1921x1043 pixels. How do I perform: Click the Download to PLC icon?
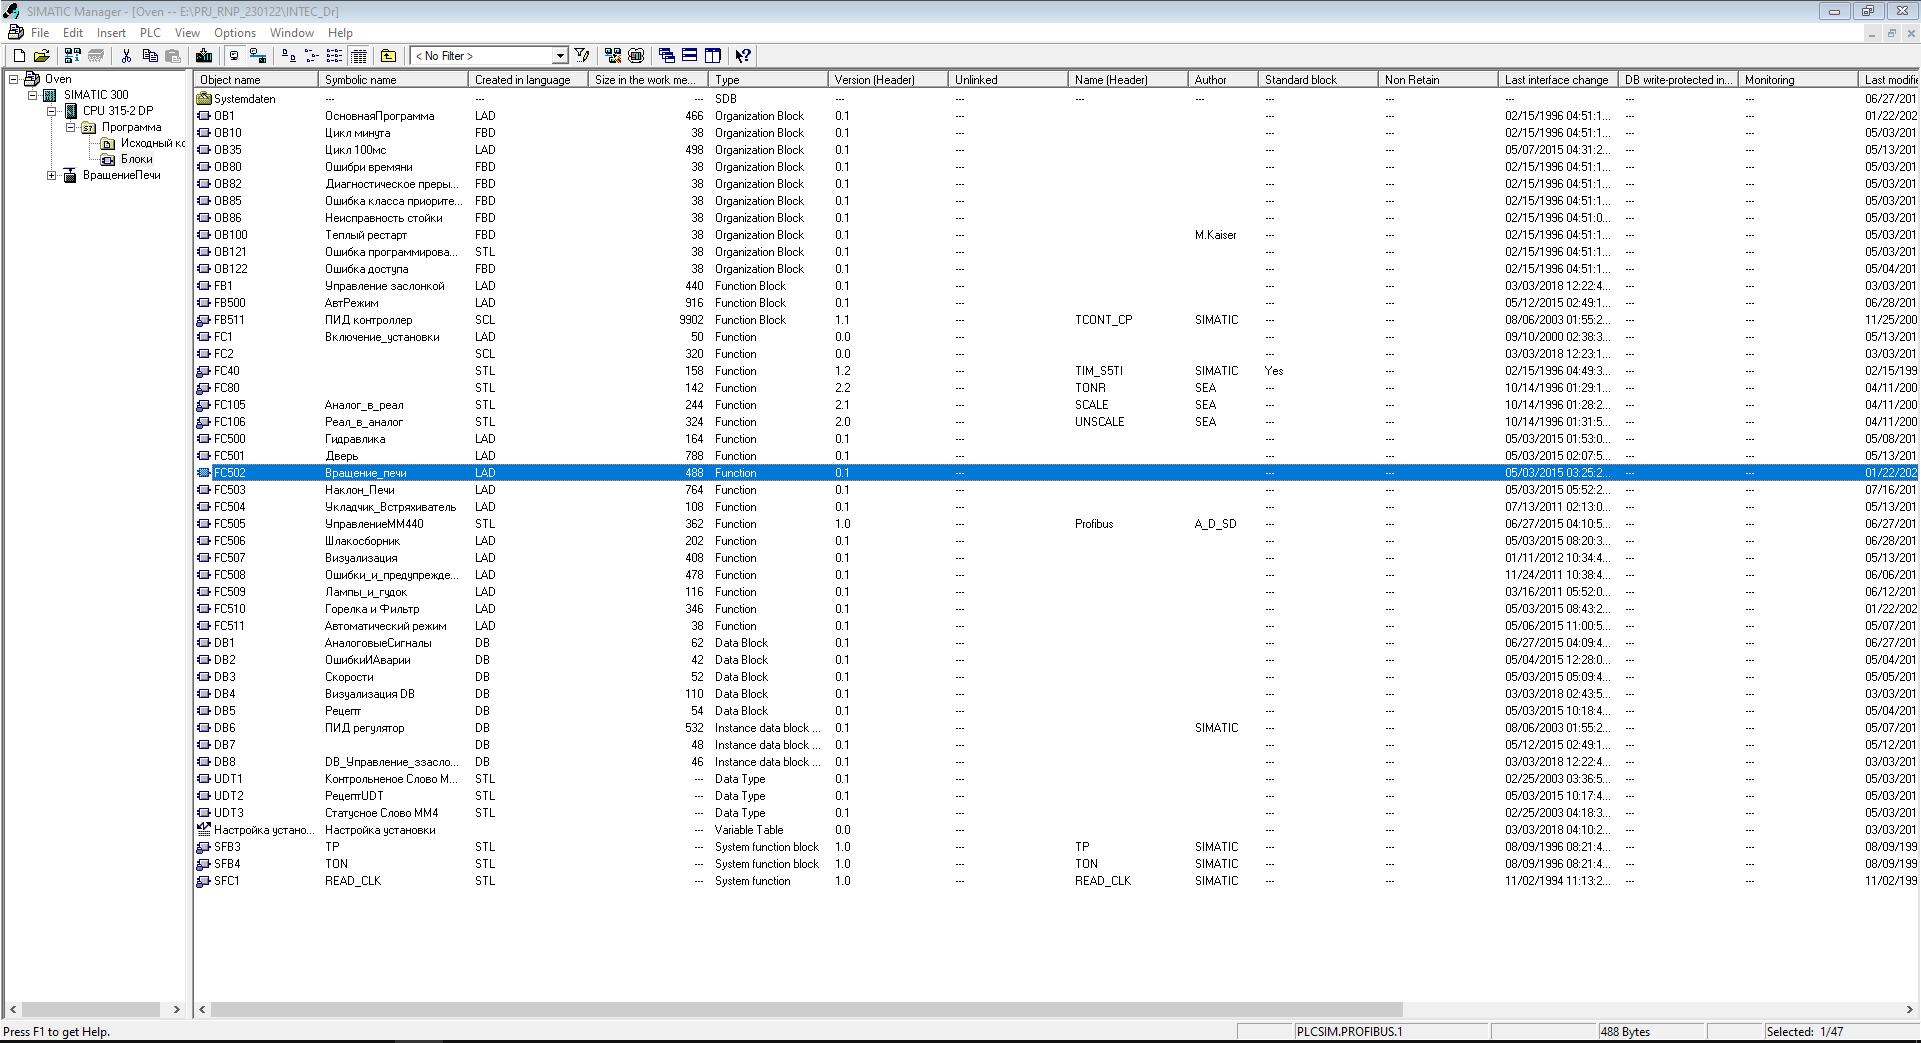pos(204,56)
